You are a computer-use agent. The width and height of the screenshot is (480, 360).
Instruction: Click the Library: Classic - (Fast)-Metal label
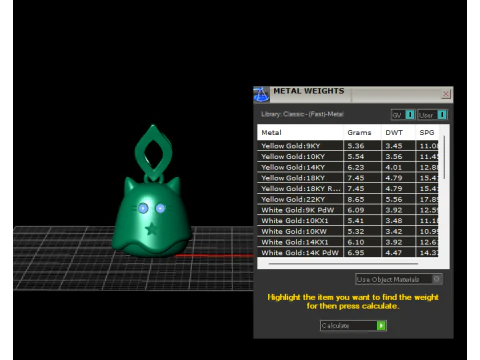coord(302,114)
